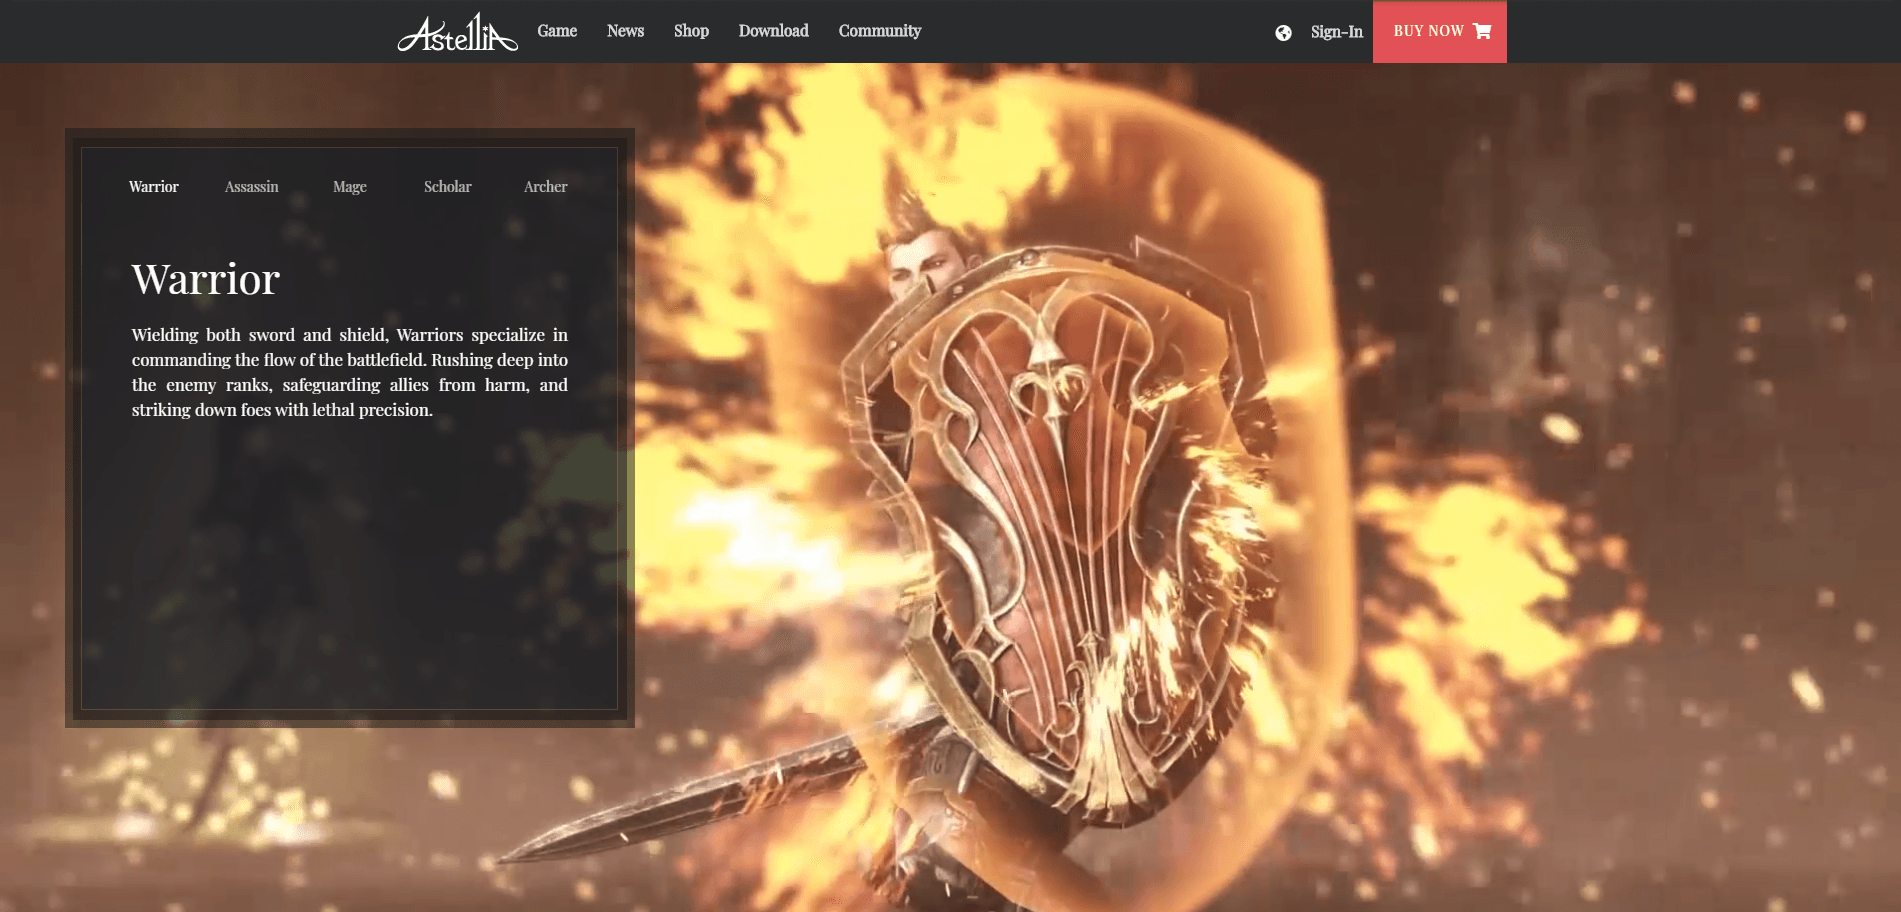Click the Astellia logo
1901x912 pixels.
(457, 32)
